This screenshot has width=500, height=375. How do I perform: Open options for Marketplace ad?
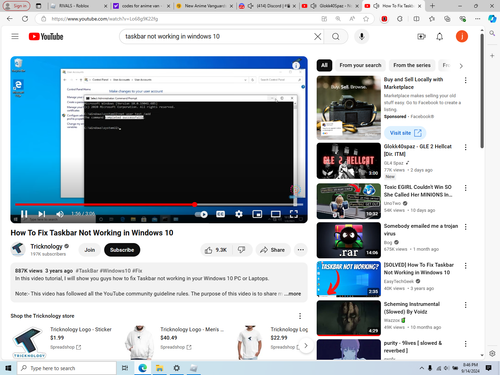(466, 80)
